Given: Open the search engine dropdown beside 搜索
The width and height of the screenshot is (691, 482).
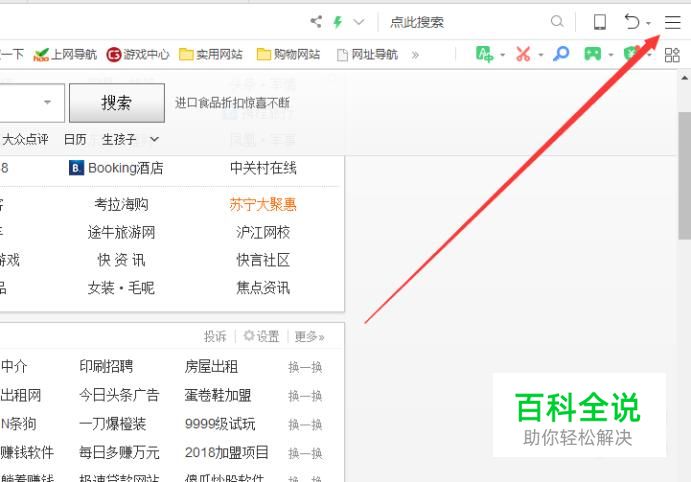Looking at the screenshot, I should pyautogui.click(x=47, y=102).
